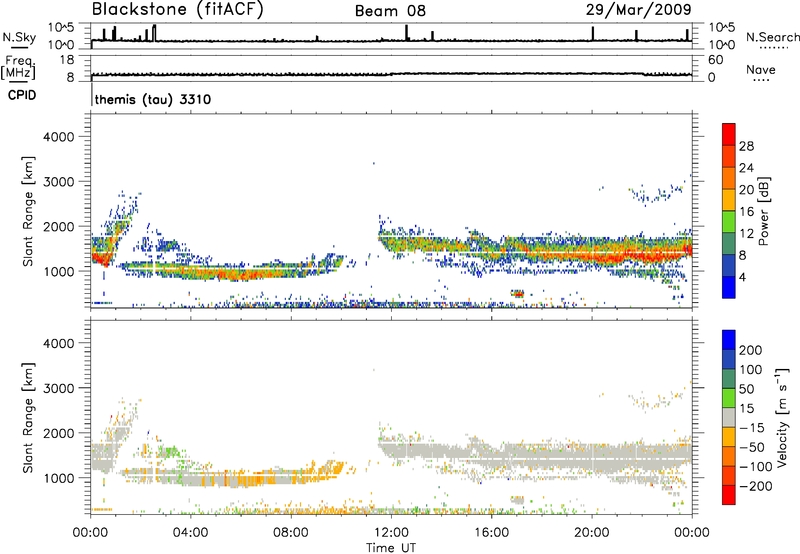Click the -200 label on Velocity color bar
This screenshot has width=800, height=554.
756,486
